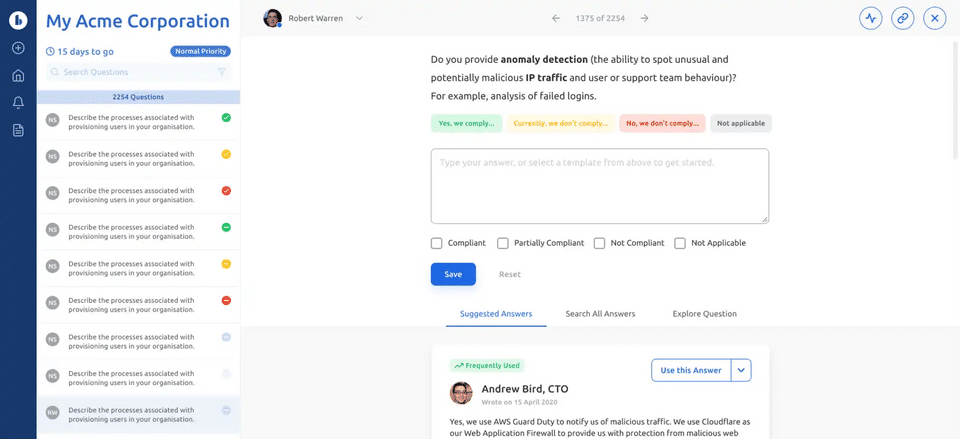Click the My Acme Corporation title

tap(138, 21)
